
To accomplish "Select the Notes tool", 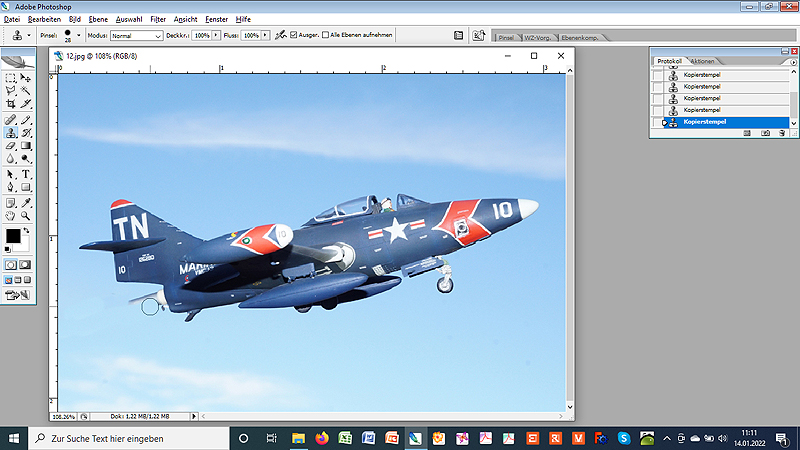I will tap(11, 203).
